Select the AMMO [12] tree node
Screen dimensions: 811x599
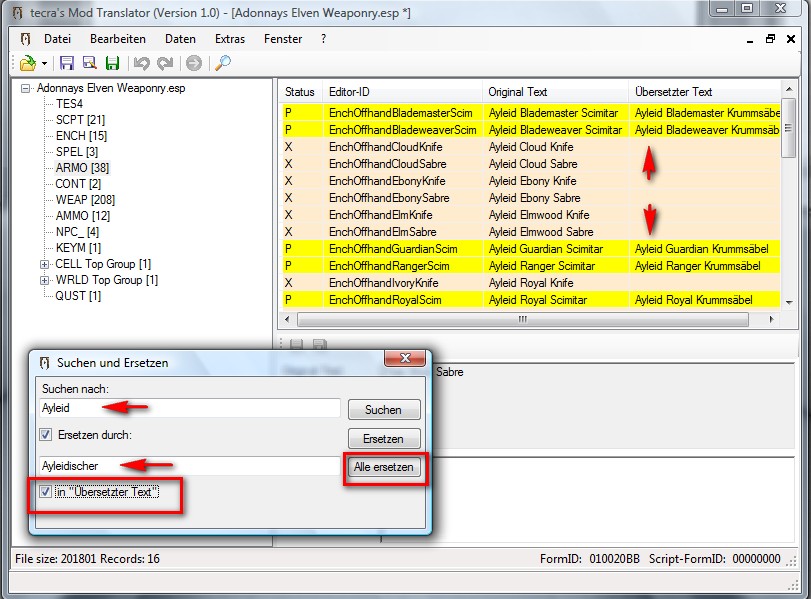click(x=83, y=216)
